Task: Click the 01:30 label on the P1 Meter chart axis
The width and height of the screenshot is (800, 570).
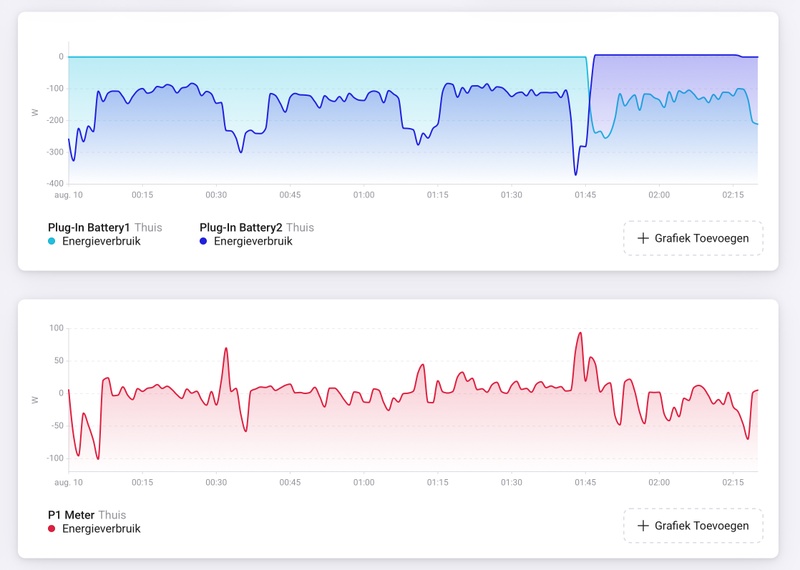Action: point(511,482)
